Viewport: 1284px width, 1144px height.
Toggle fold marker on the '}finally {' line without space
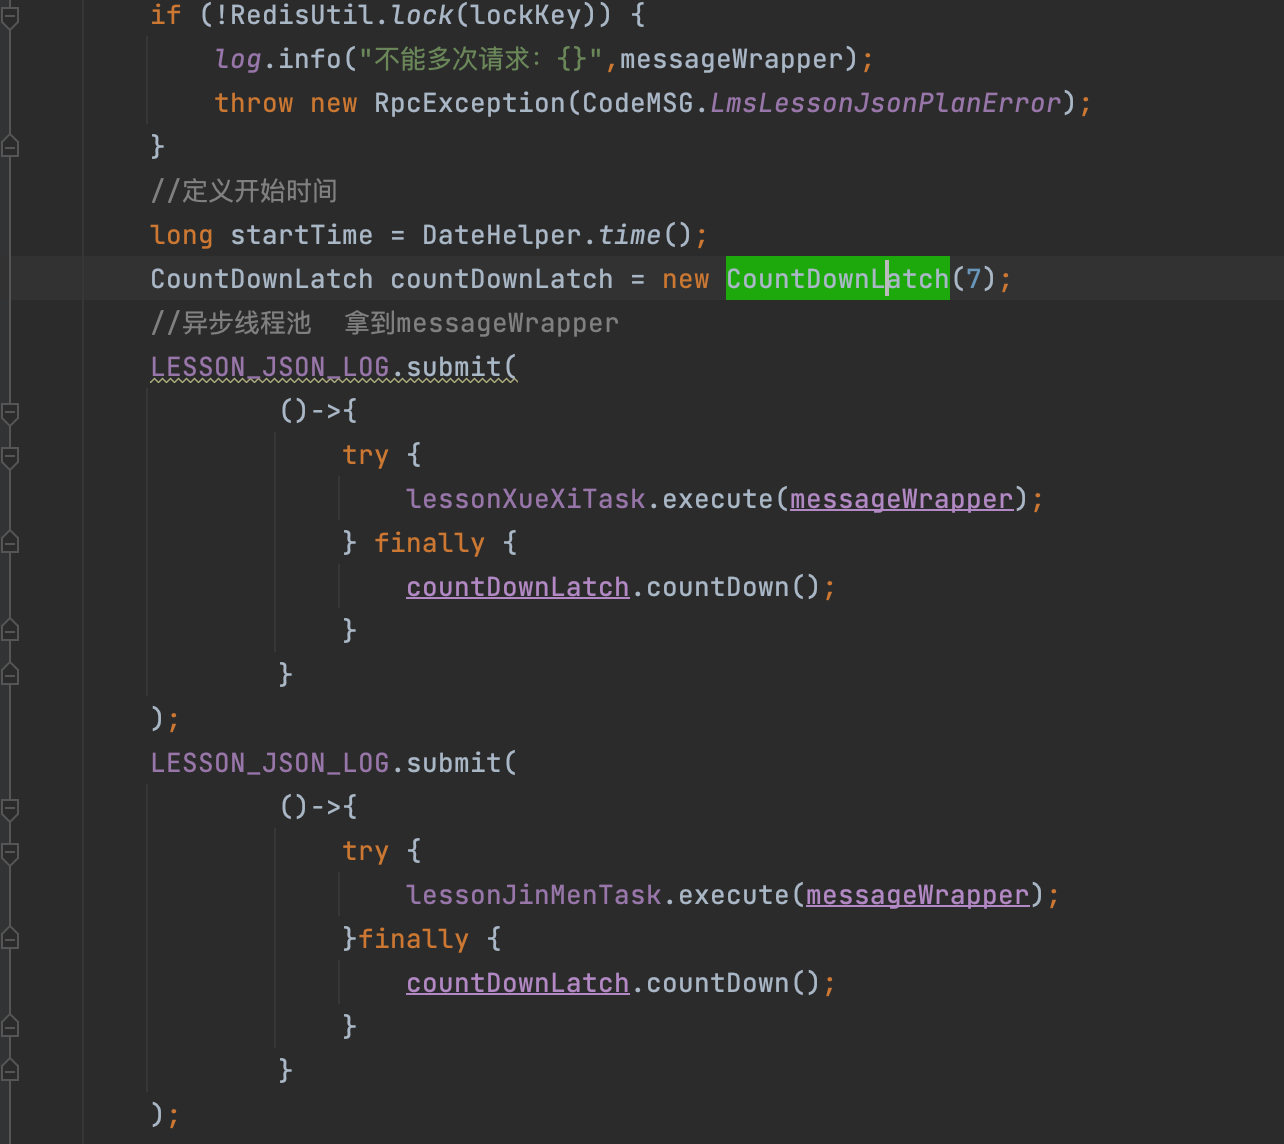[10, 939]
